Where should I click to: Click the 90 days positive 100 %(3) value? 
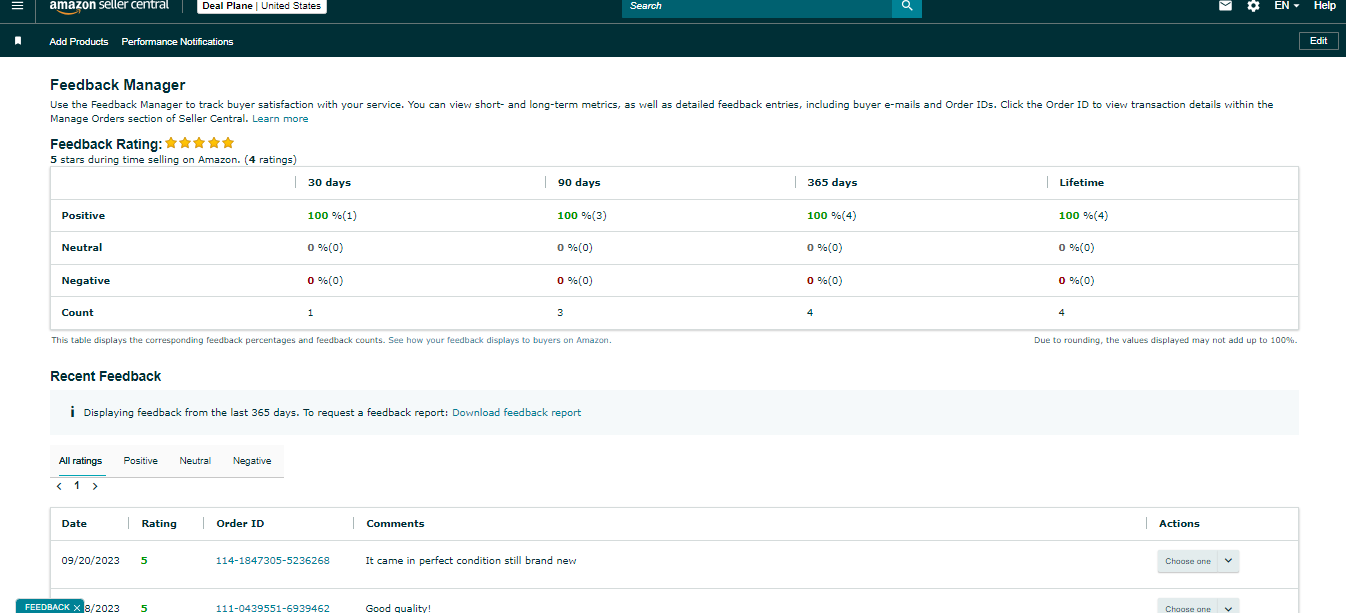point(582,216)
